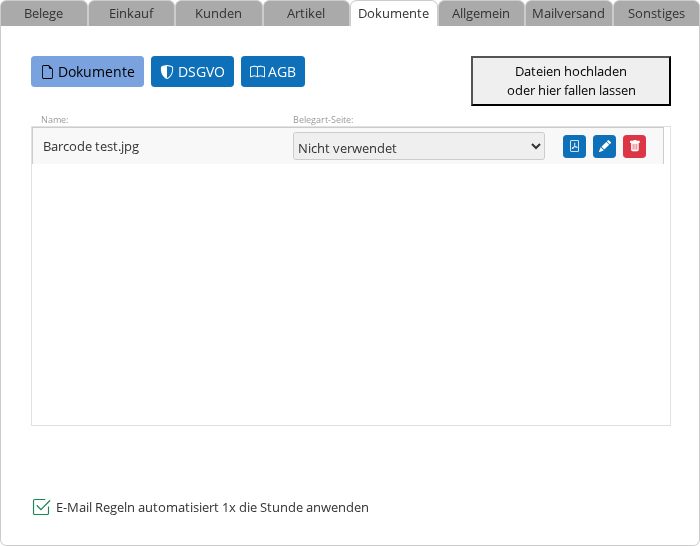The width and height of the screenshot is (700, 546).
Task: Open the Allgemein tab
Action: click(481, 14)
